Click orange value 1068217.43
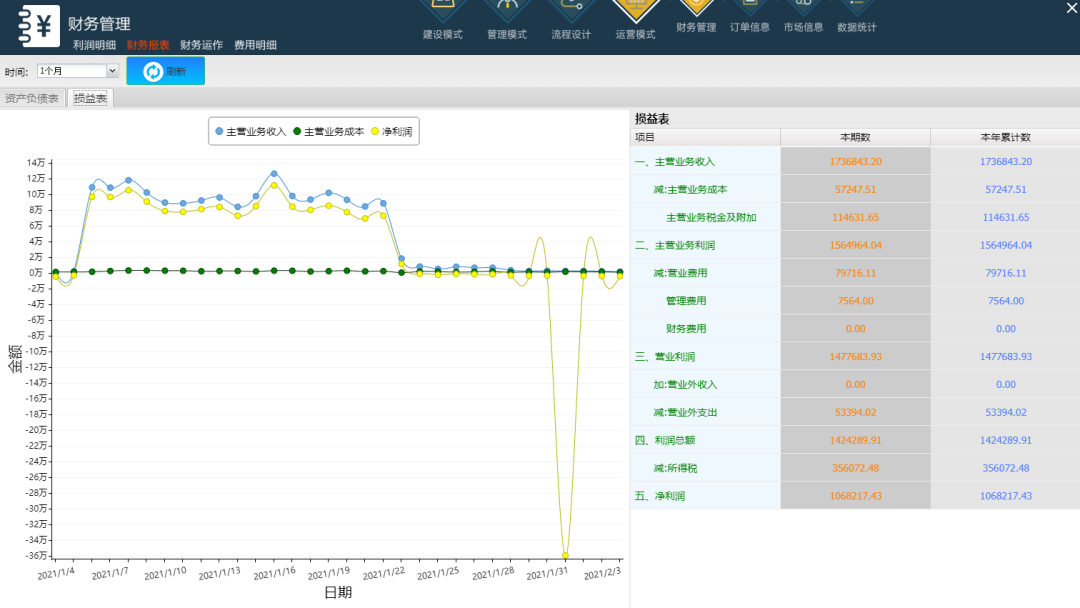 coord(855,496)
